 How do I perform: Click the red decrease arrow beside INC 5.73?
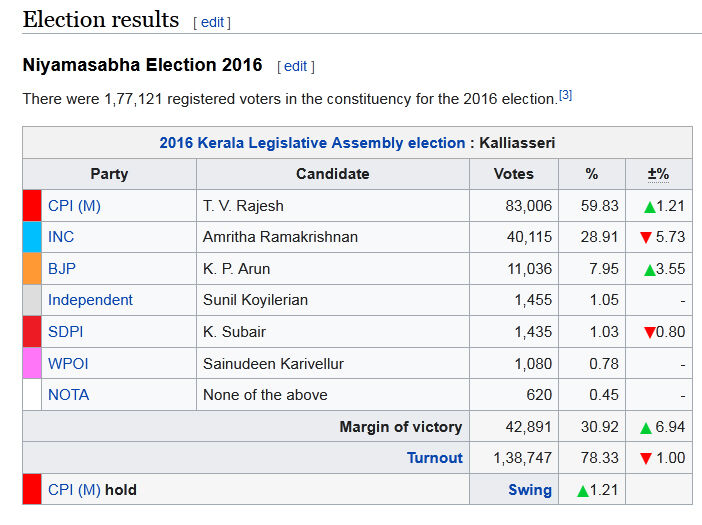646,238
